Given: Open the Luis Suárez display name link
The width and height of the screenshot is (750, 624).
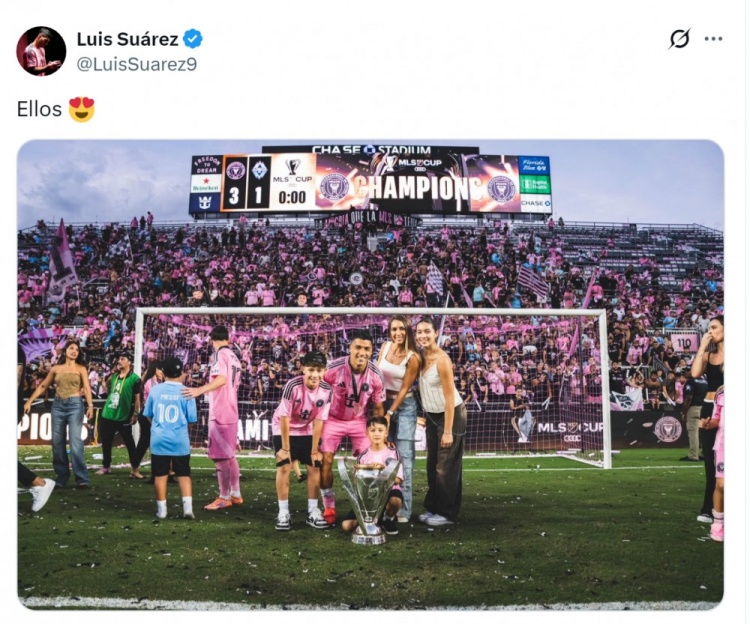Looking at the screenshot, I should (x=127, y=39).
